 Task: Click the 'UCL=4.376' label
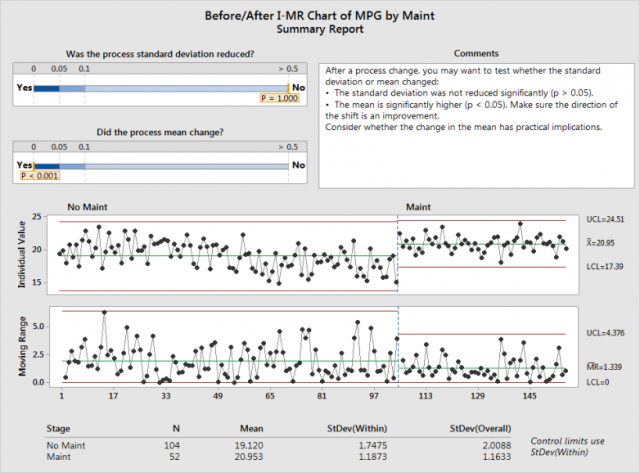(x=605, y=333)
